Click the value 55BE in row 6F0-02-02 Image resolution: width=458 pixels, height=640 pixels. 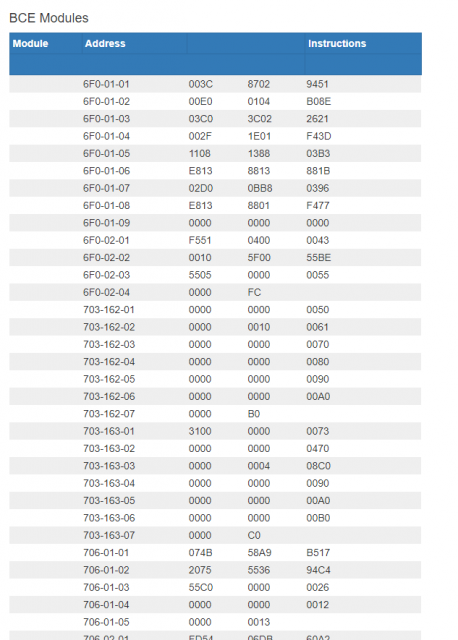318,258
